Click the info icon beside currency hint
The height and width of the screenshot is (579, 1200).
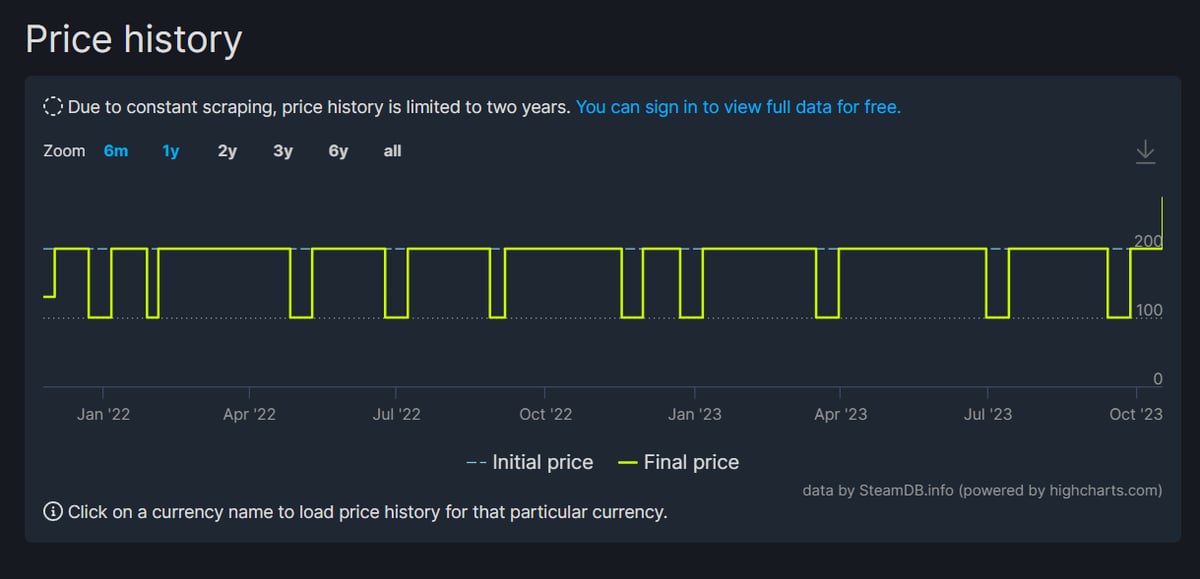tap(53, 512)
